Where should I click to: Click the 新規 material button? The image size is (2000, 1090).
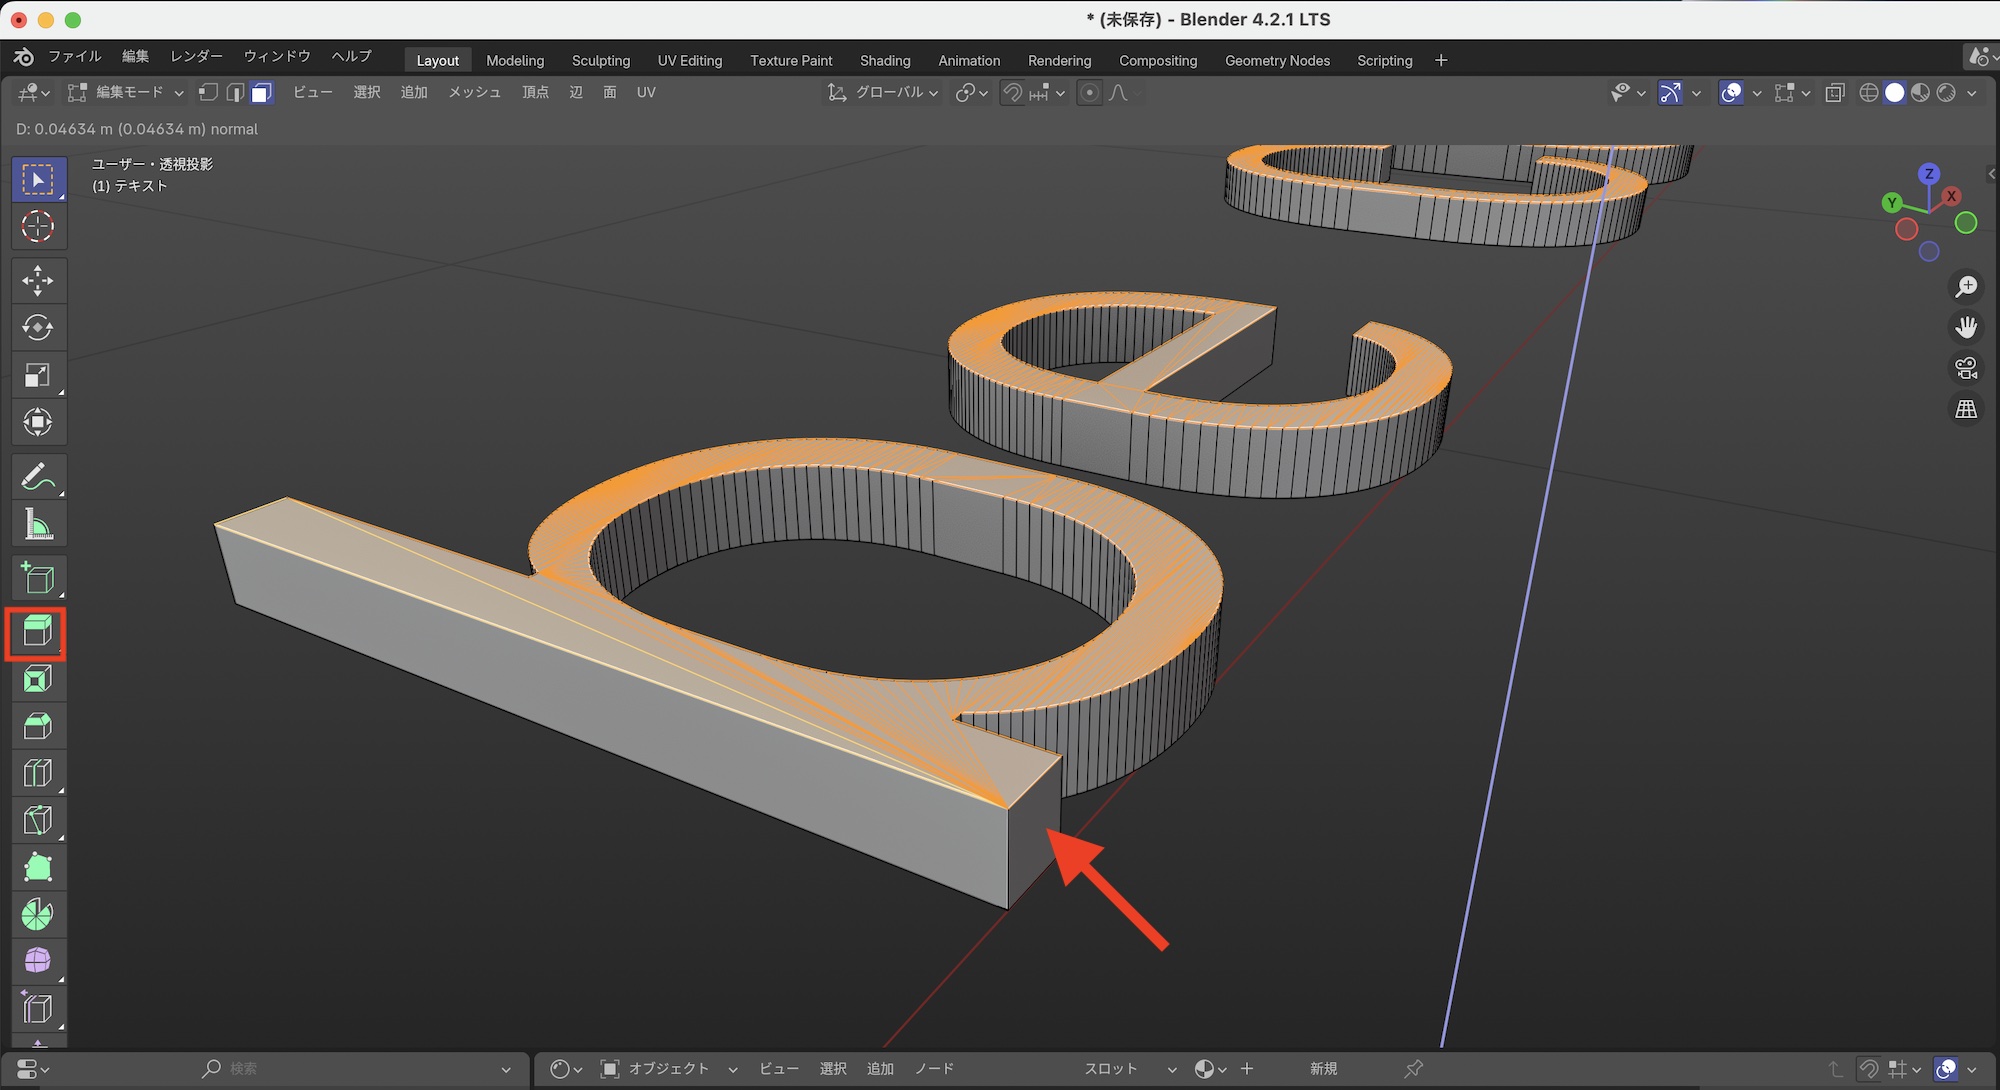(1323, 1069)
